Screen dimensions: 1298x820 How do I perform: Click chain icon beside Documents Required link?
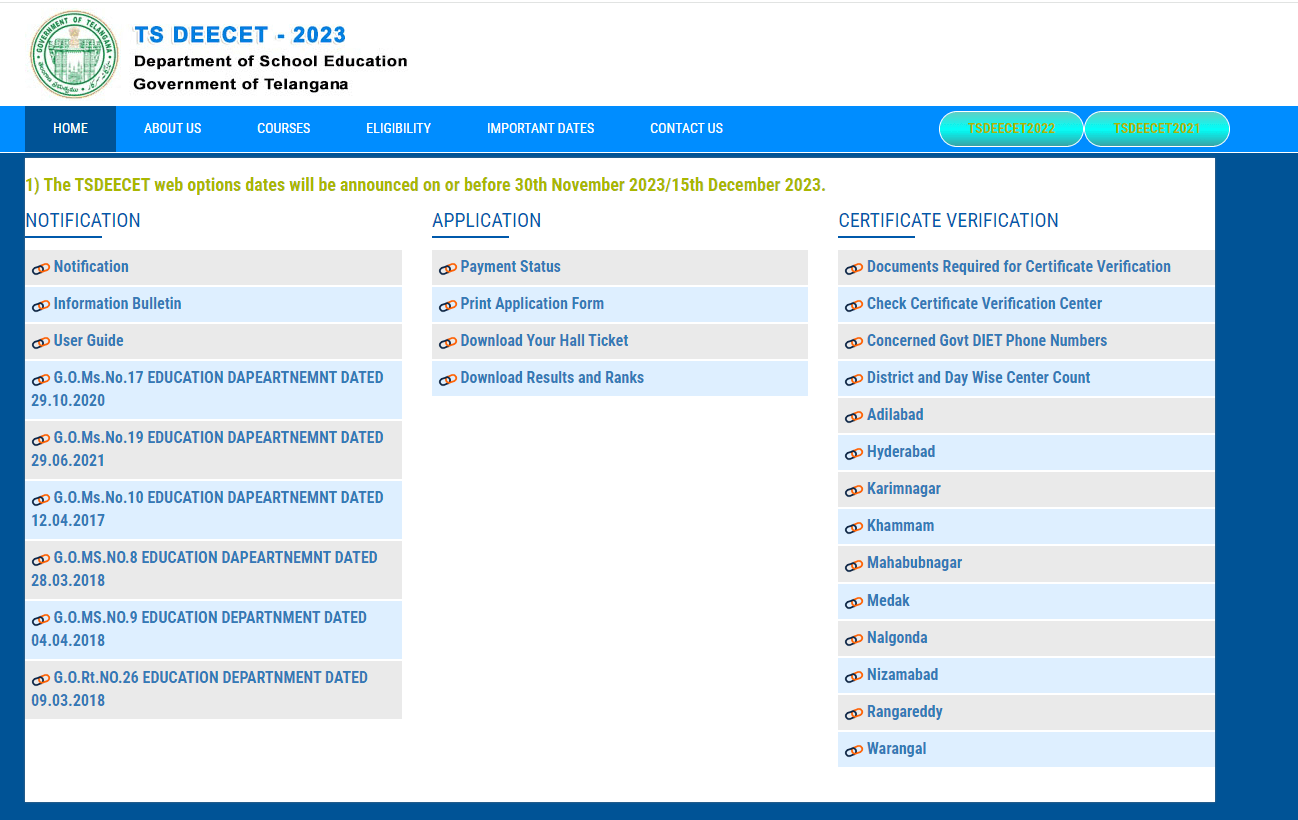coord(854,268)
